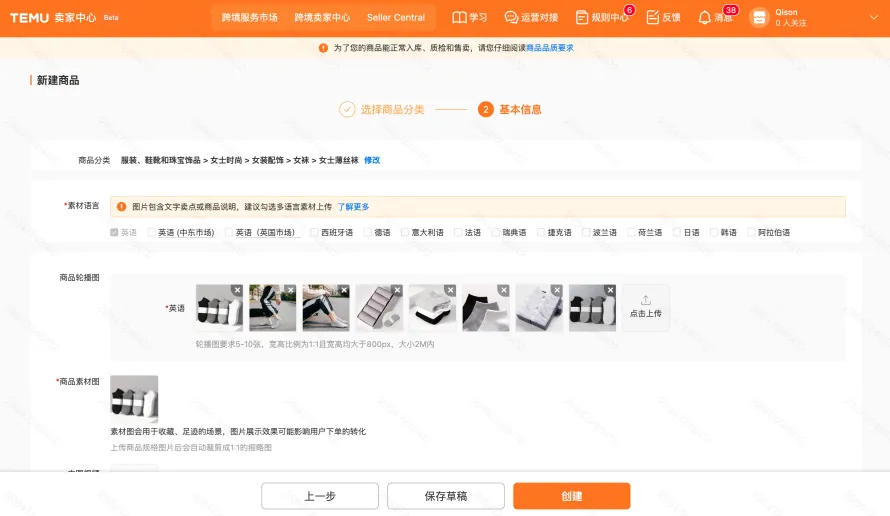The image size is (890, 516).
Task: Enable the 韩语 checkbox
Action: (714, 232)
